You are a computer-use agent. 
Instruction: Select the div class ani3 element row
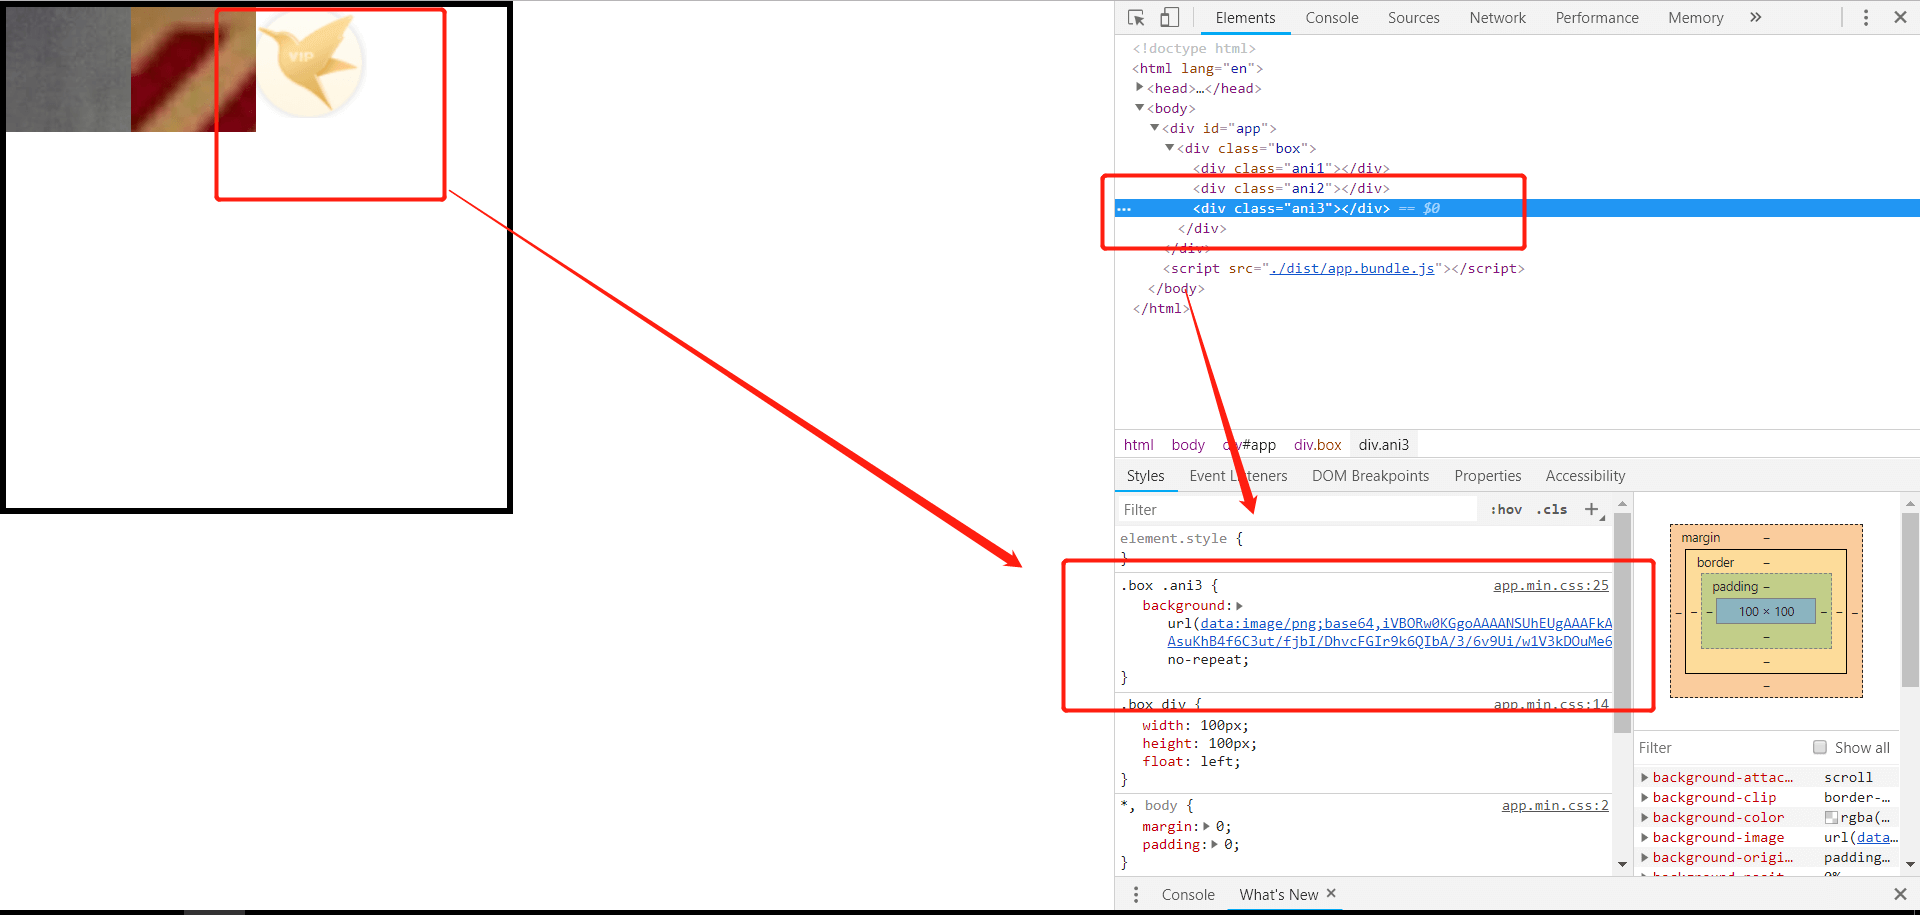click(x=1517, y=208)
